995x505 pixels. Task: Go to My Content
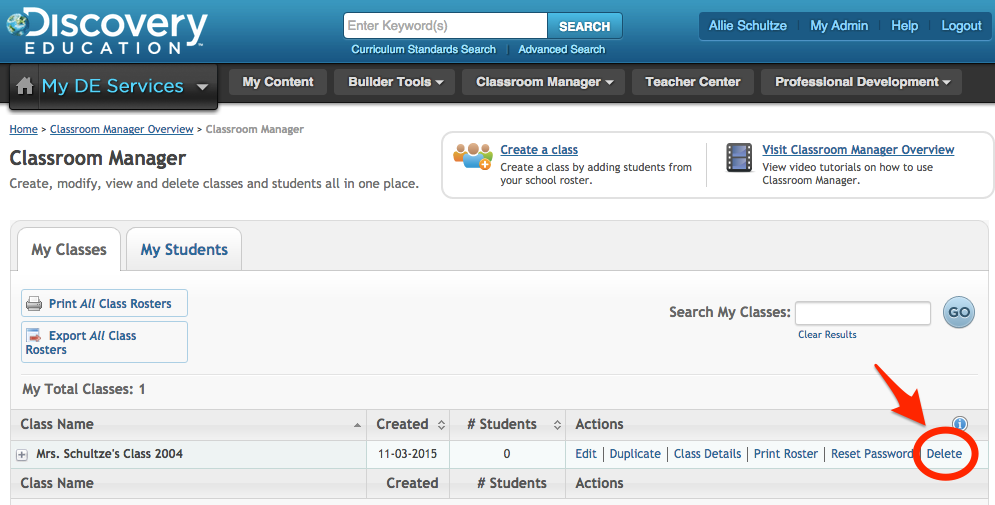click(x=278, y=82)
